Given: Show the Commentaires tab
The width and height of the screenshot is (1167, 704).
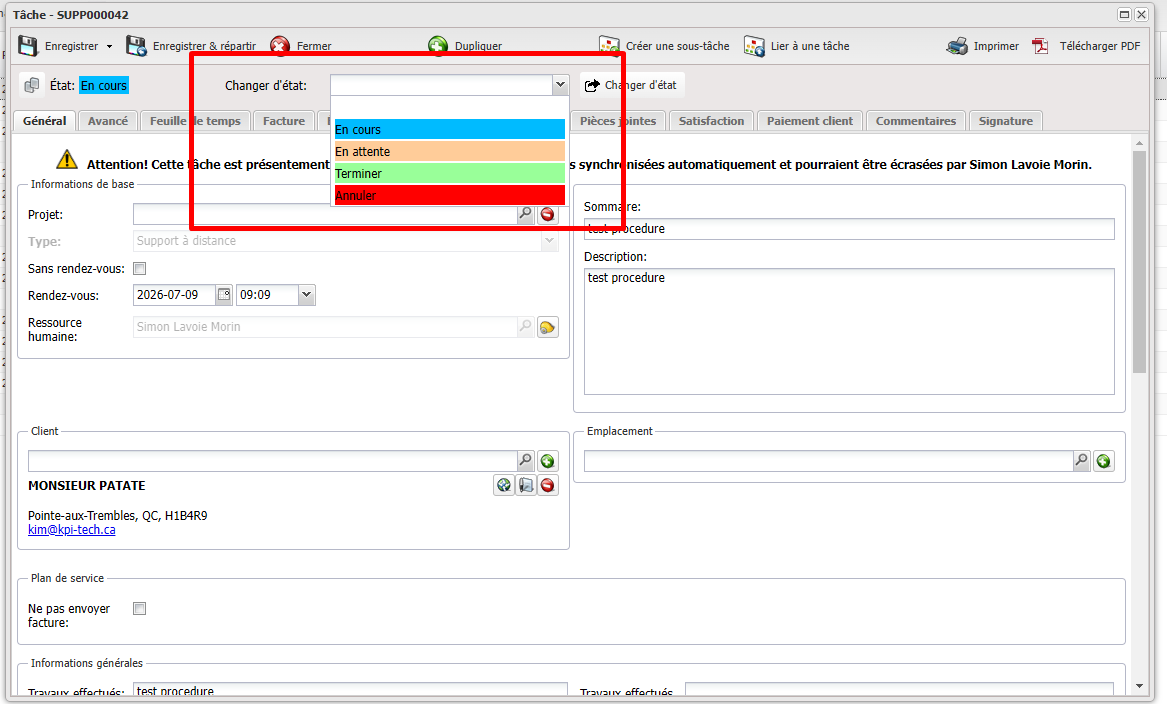Looking at the screenshot, I should pos(916,121).
